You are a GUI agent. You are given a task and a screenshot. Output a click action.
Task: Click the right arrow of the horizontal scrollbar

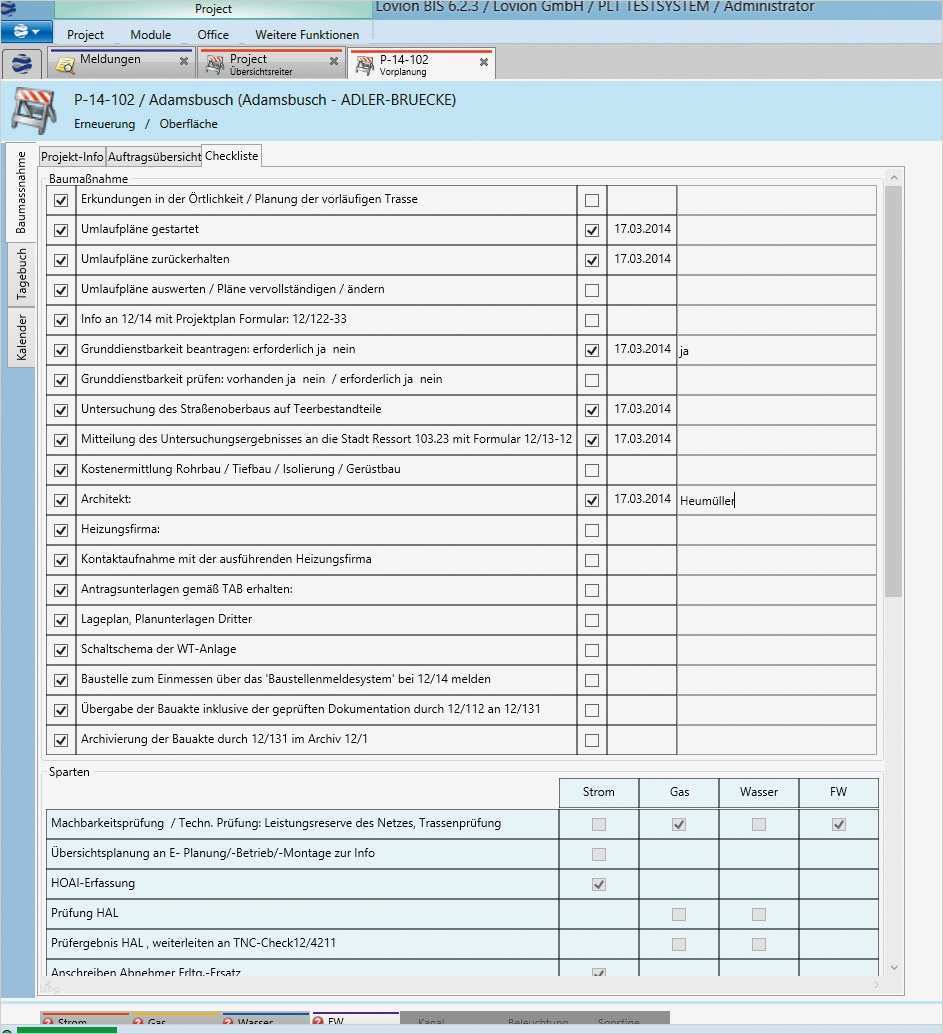click(x=876, y=985)
